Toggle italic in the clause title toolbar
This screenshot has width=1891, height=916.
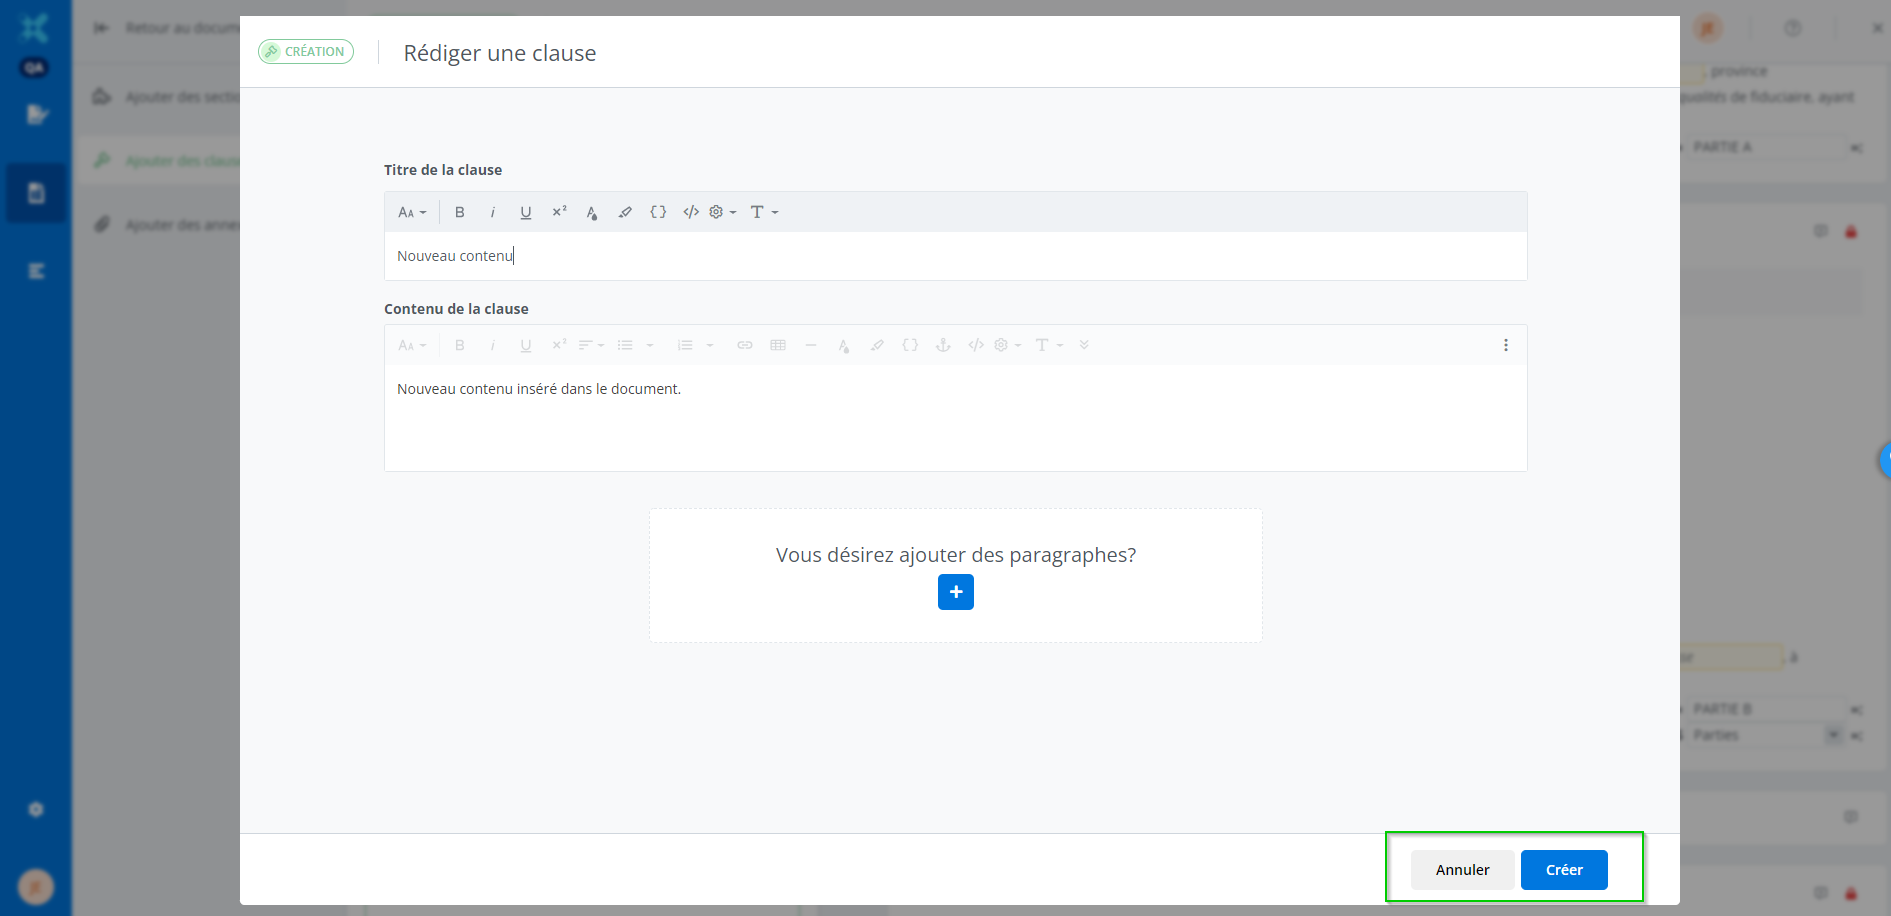492,212
